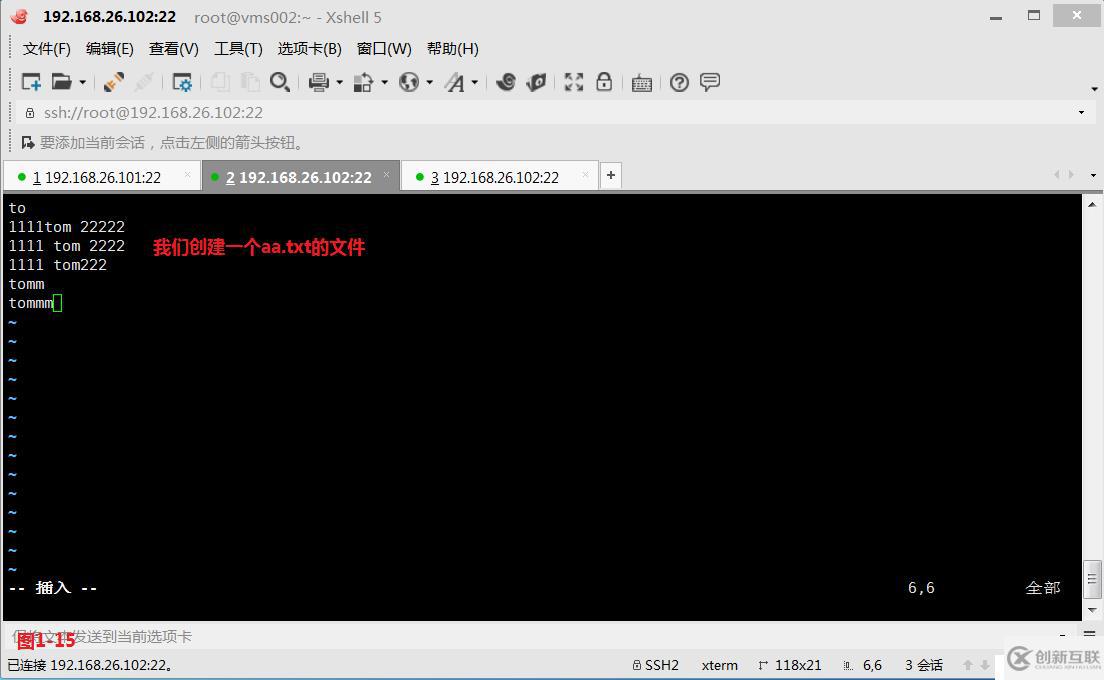Screen dimensions: 1104x680
Task: Click the greyed Copy icon
Action: click(220, 82)
